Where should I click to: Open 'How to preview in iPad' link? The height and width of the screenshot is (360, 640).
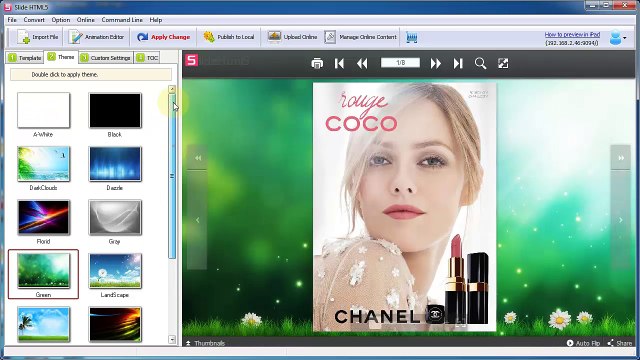[572, 35]
